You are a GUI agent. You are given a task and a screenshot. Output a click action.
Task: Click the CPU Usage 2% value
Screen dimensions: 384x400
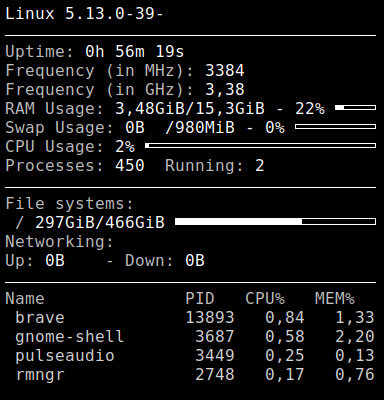(x=125, y=147)
